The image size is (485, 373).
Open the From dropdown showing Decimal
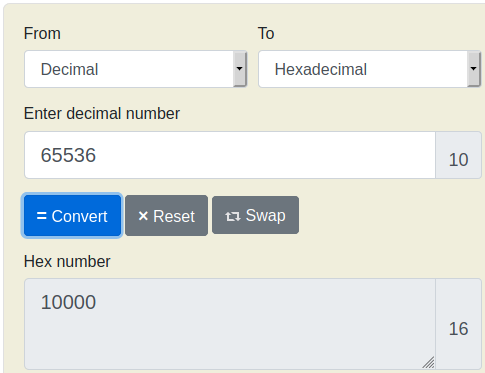(x=136, y=69)
